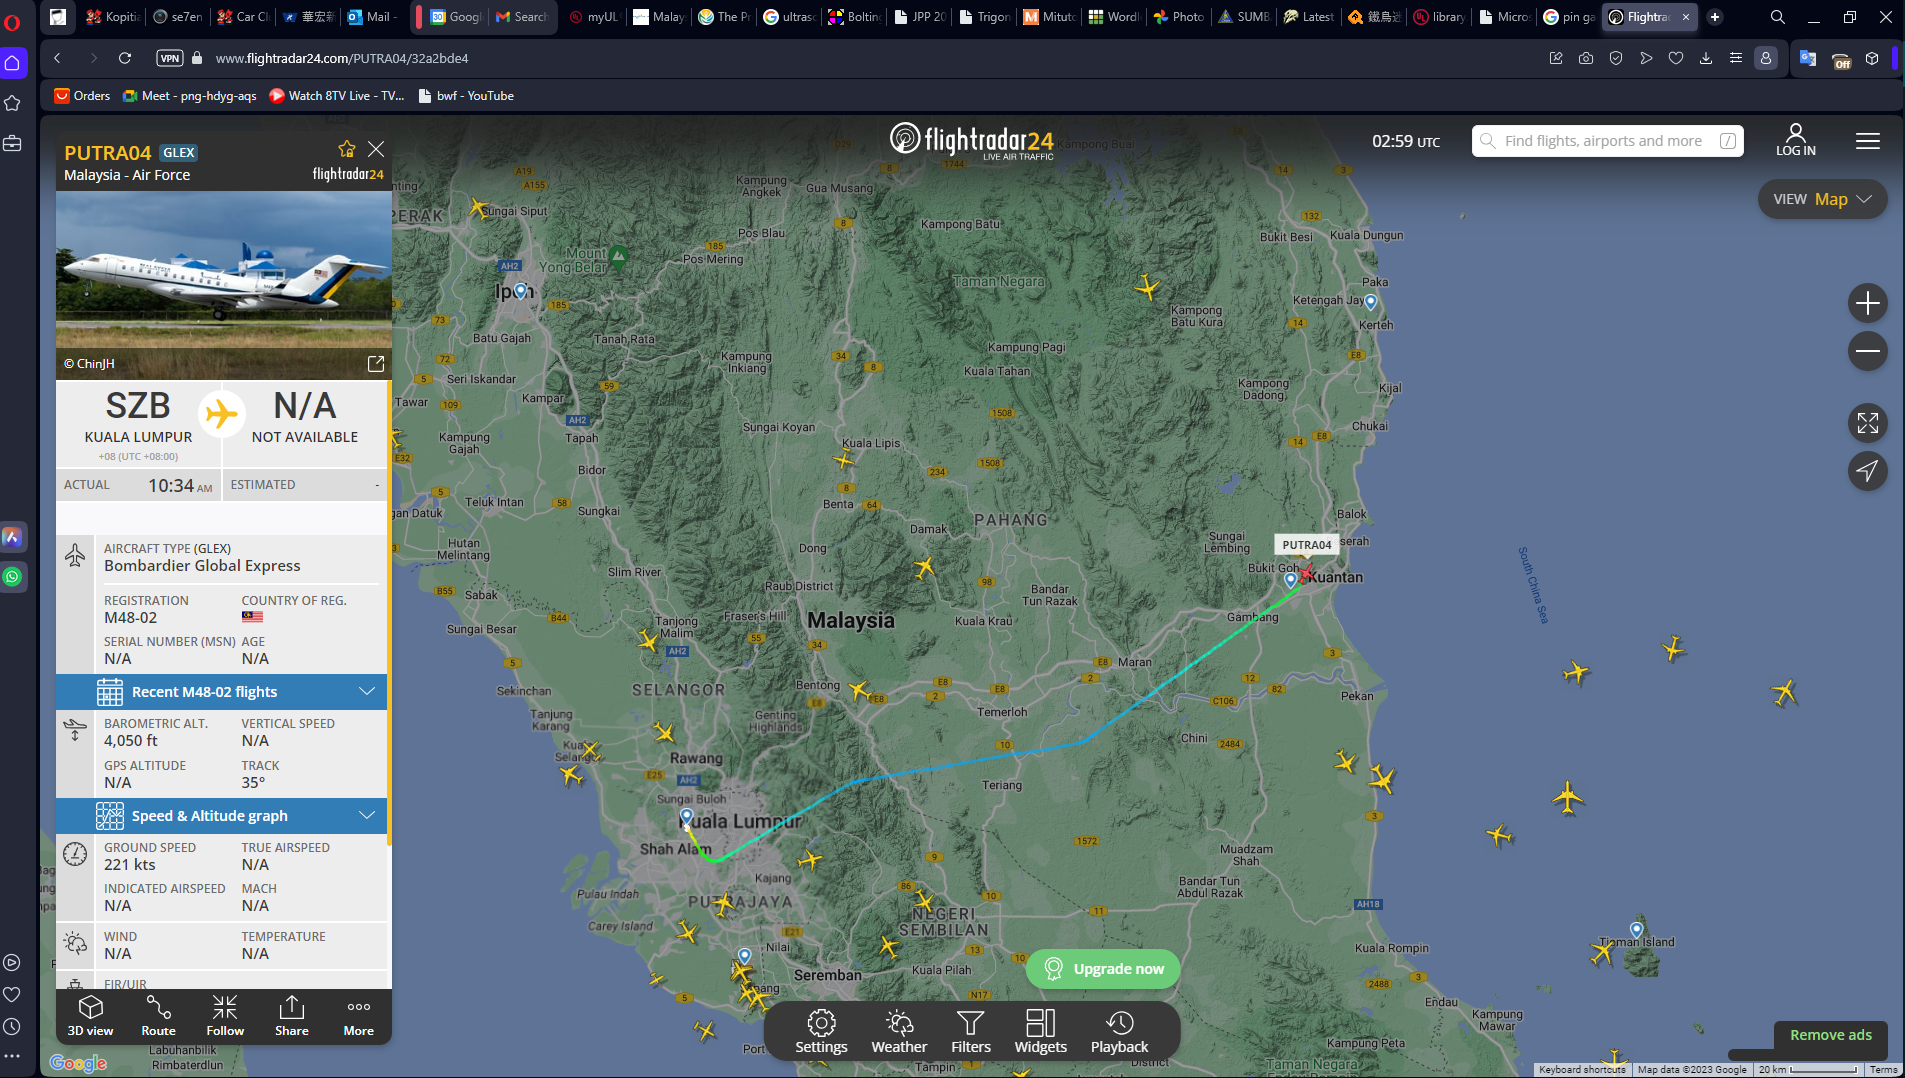1905x1078 pixels.
Task: Click Bombardier Global Express aircraft type
Action: coord(202,566)
